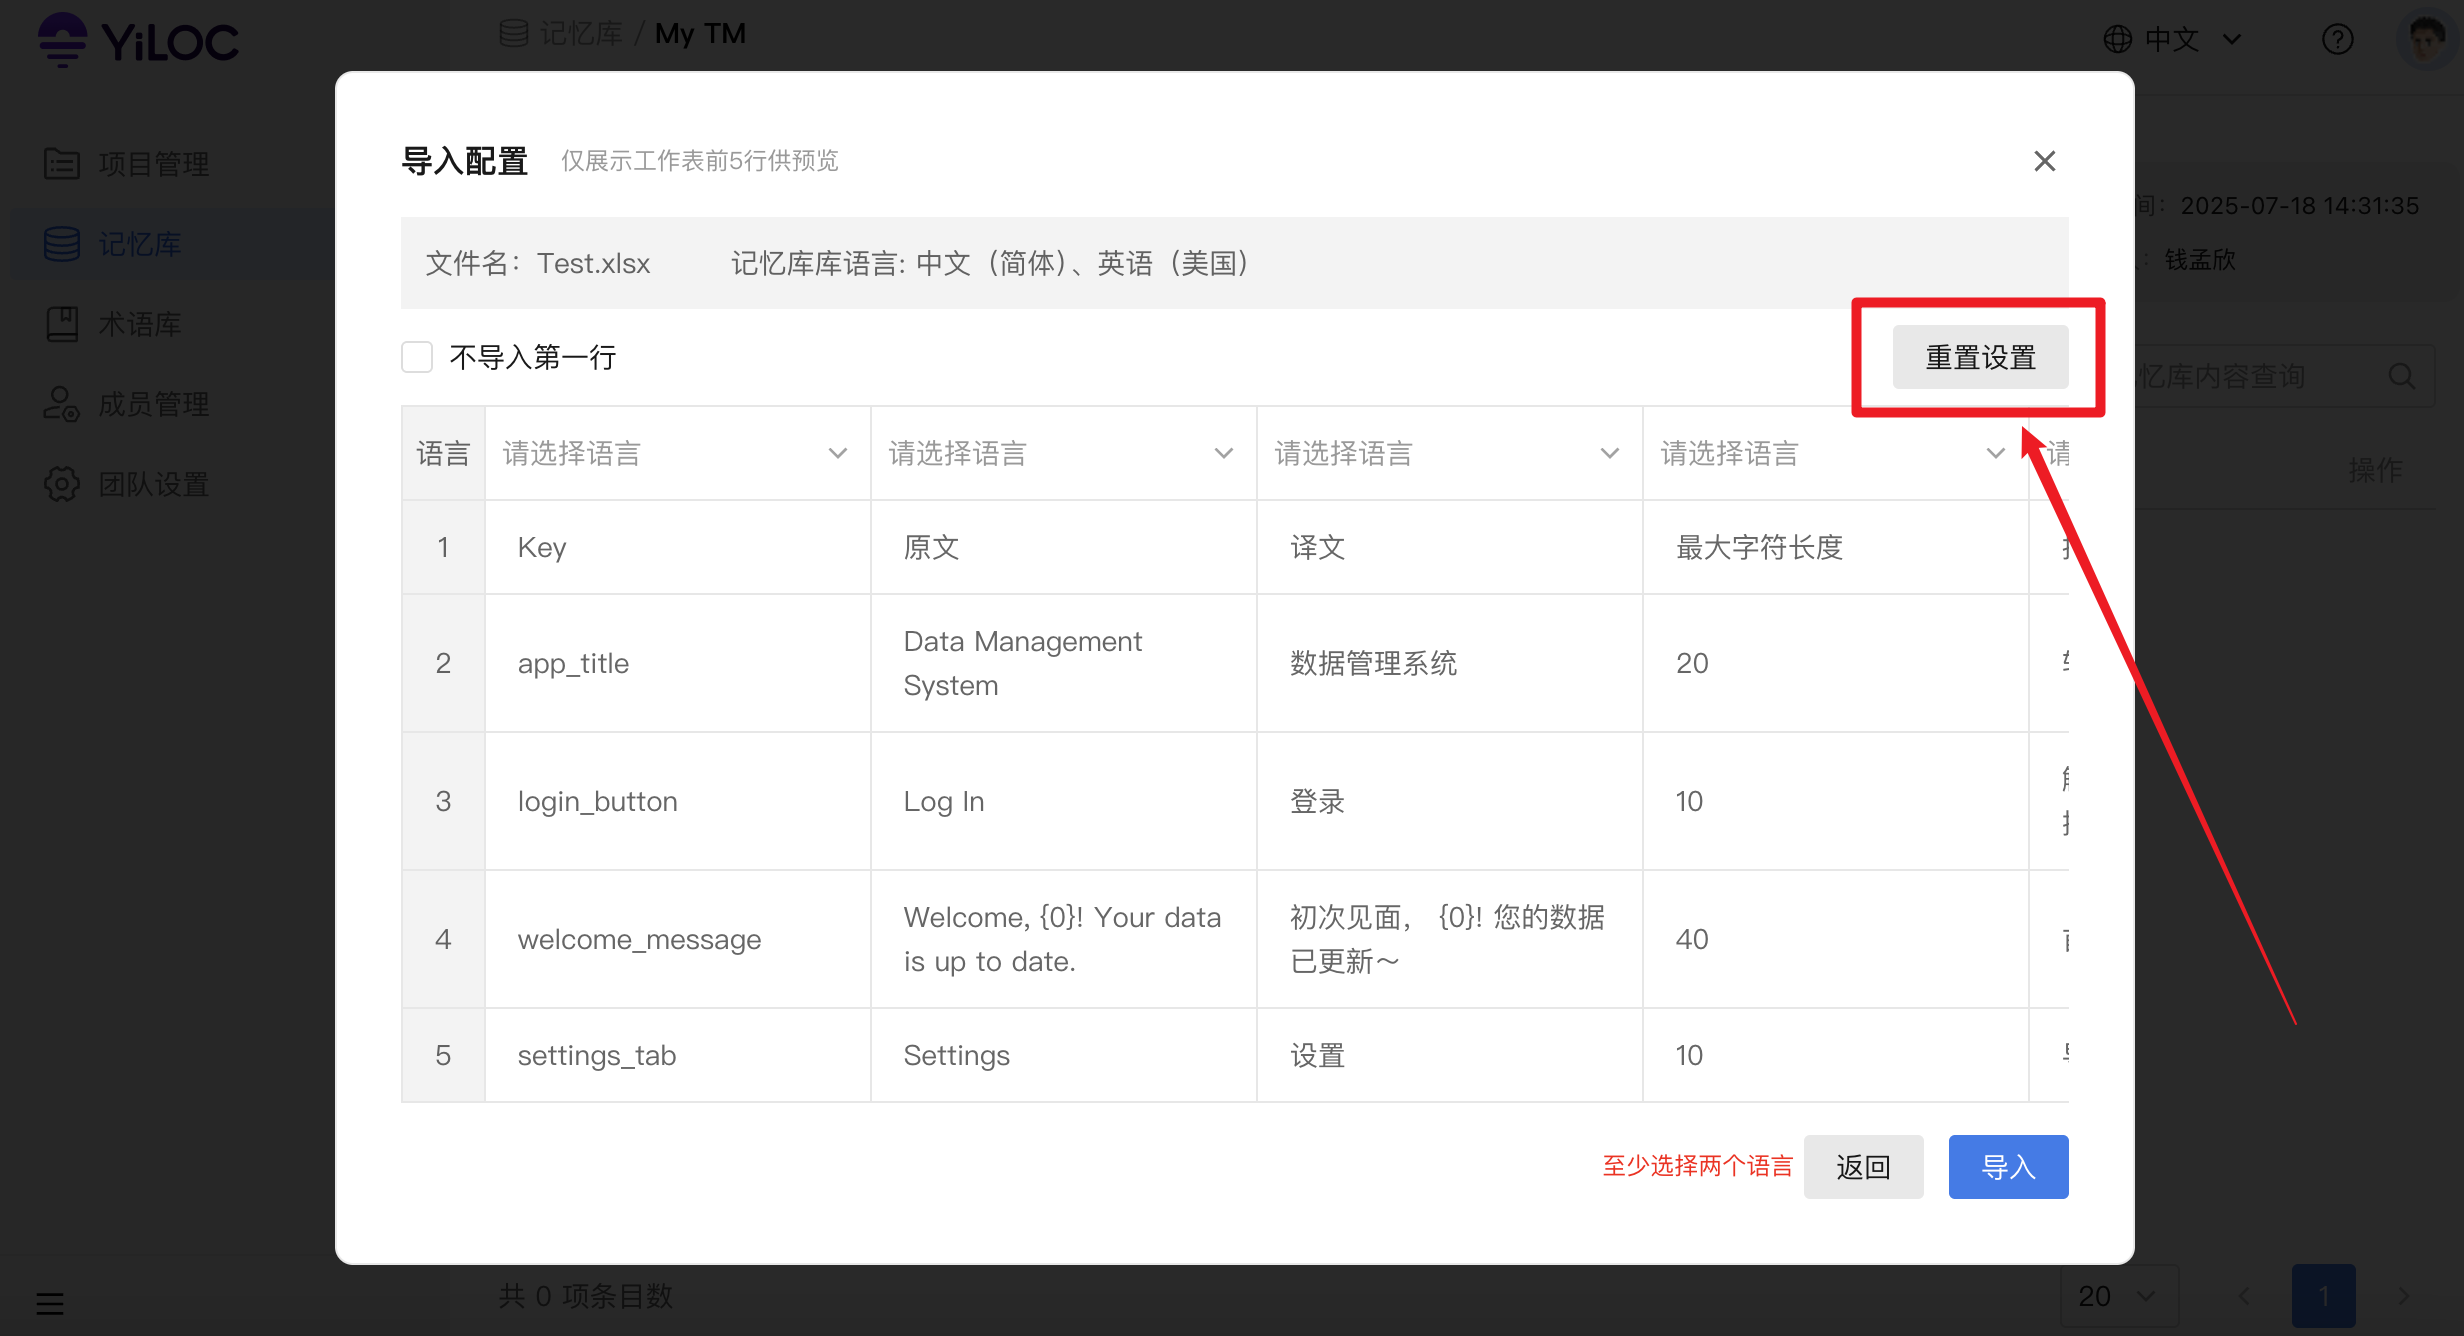This screenshot has height=1336, width=2464.
Task: Click the 团队设置 gear icon
Action: (62, 484)
